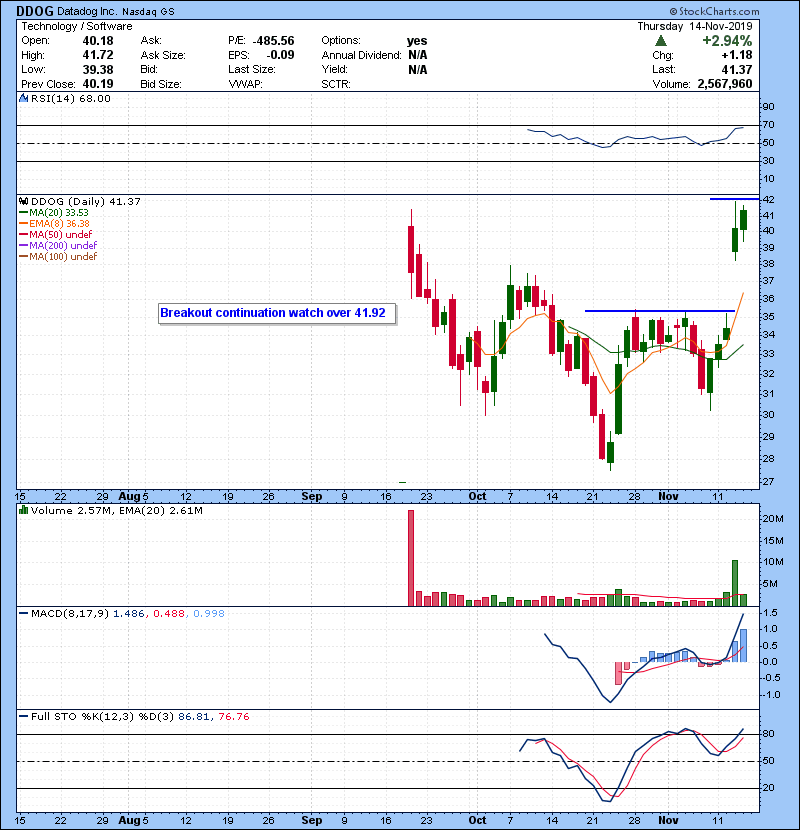The height and width of the screenshot is (830, 800).
Task: Click the Thursday 14-Nov-2019 date
Action: (695, 26)
